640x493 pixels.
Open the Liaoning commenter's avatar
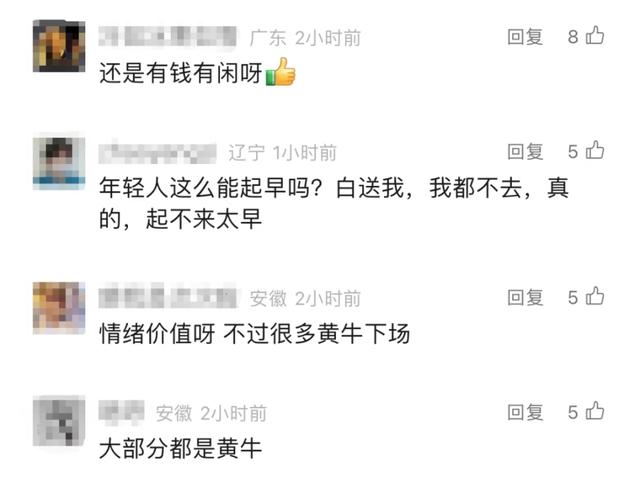[59, 163]
